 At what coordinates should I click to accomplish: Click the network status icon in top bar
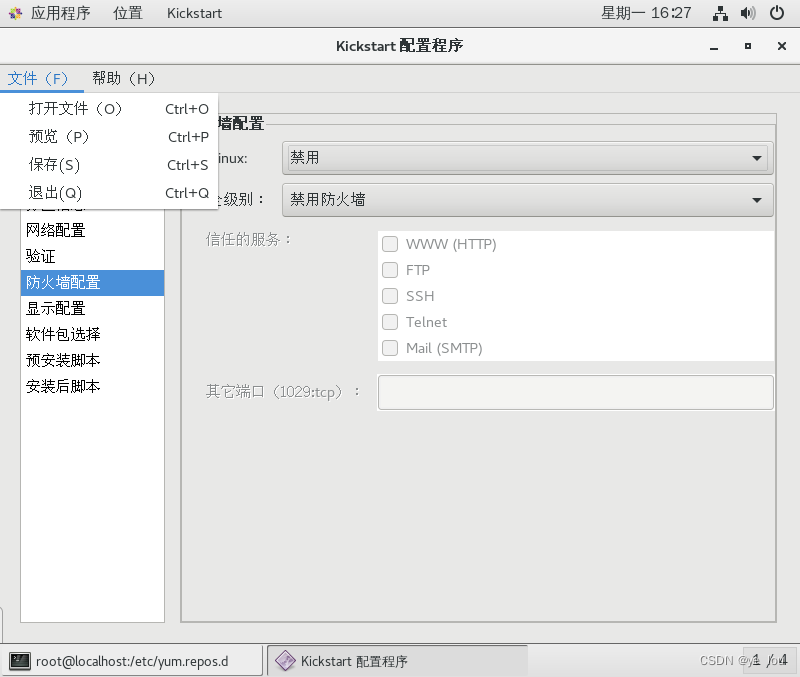[x=722, y=13]
